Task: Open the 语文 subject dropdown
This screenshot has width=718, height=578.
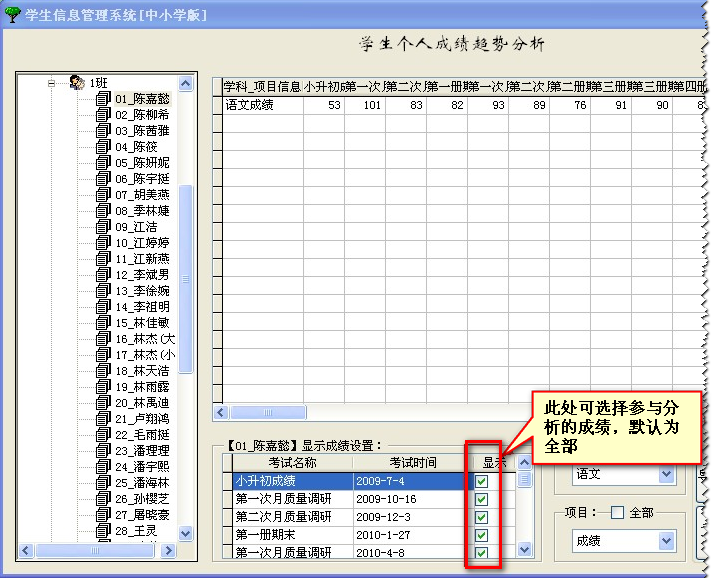Action: click(667, 475)
